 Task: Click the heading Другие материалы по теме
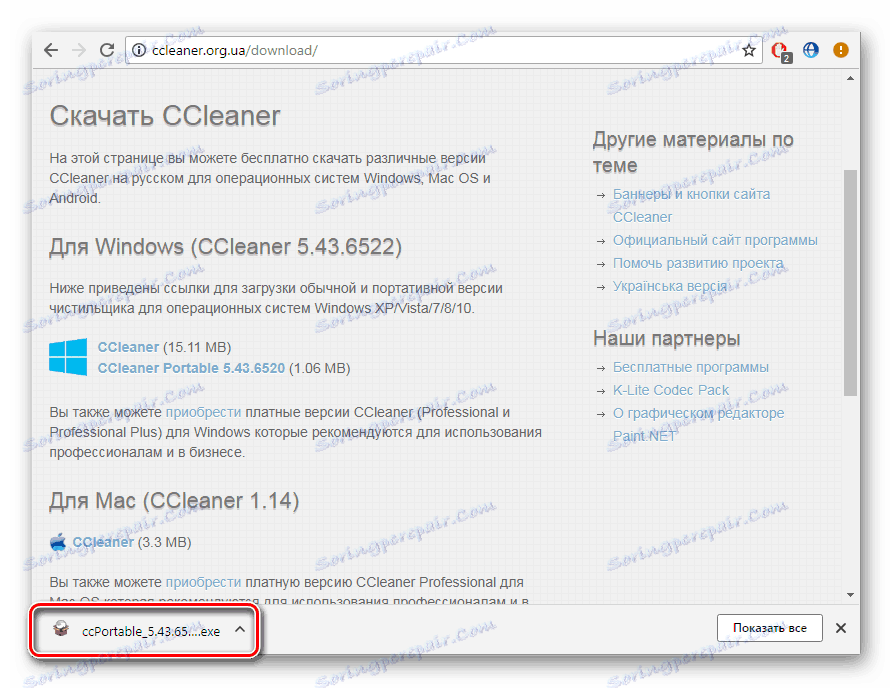(693, 152)
